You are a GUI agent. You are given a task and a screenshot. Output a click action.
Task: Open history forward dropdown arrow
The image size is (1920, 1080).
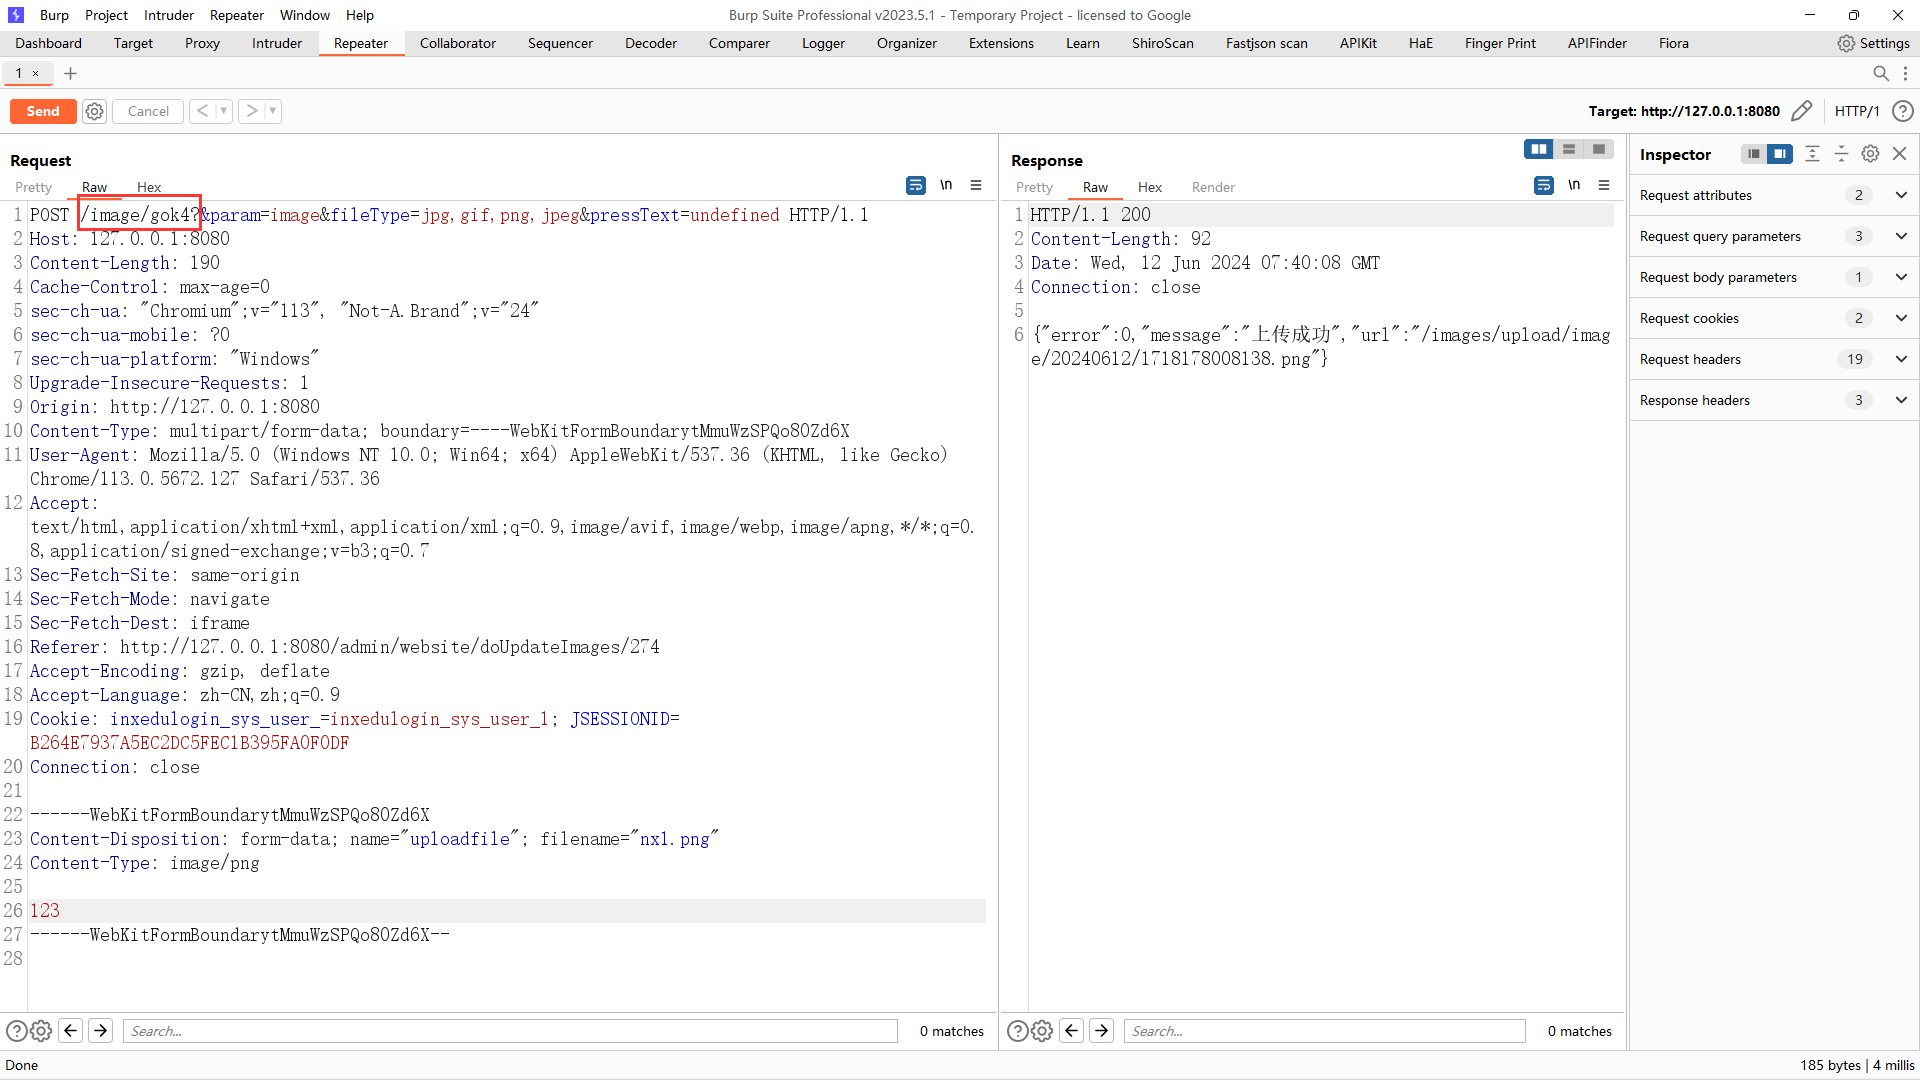point(272,111)
